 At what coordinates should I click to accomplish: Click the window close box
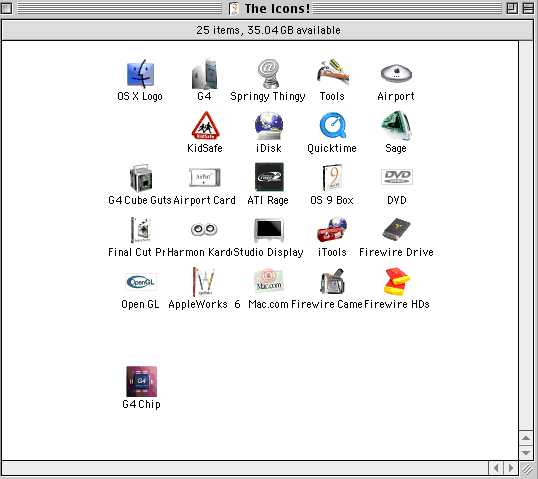point(7,8)
